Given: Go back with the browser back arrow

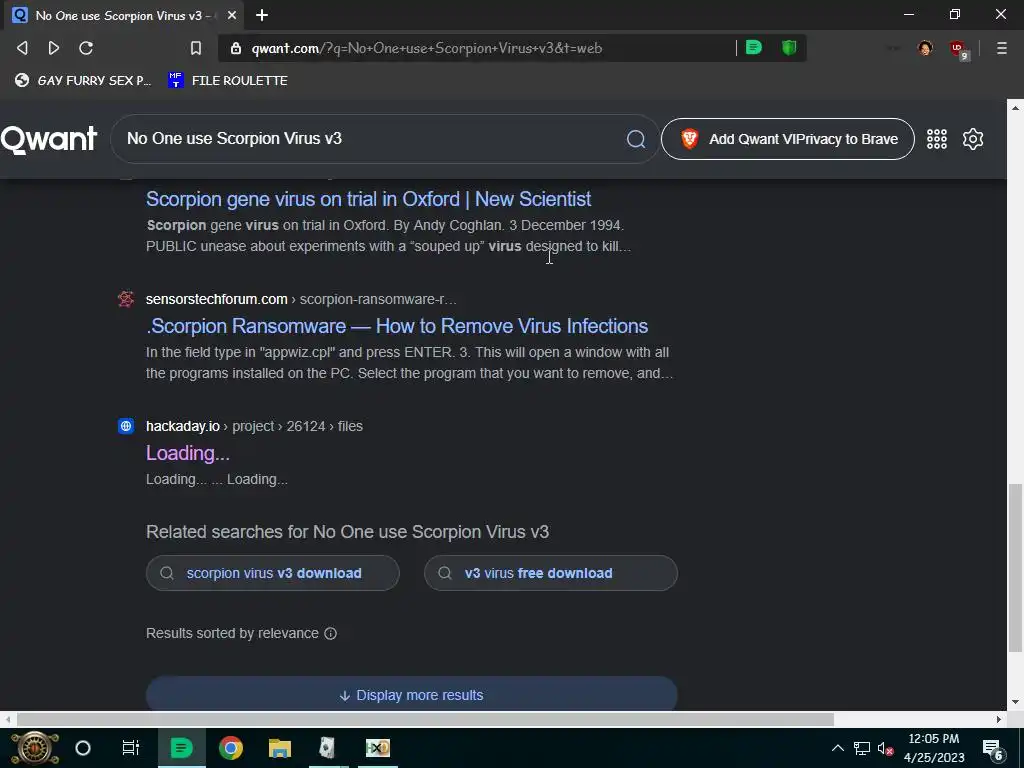Looking at the screenshot, I should pyautogui.click(x=22, y=48).
